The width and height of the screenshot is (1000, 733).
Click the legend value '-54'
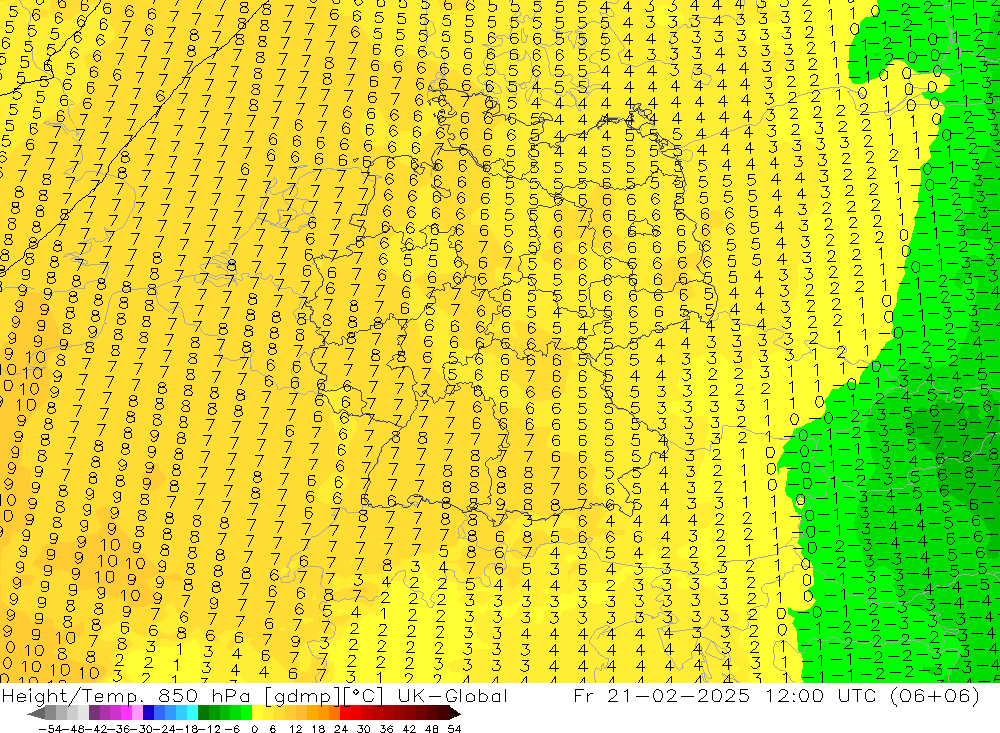tap(50, 729)
